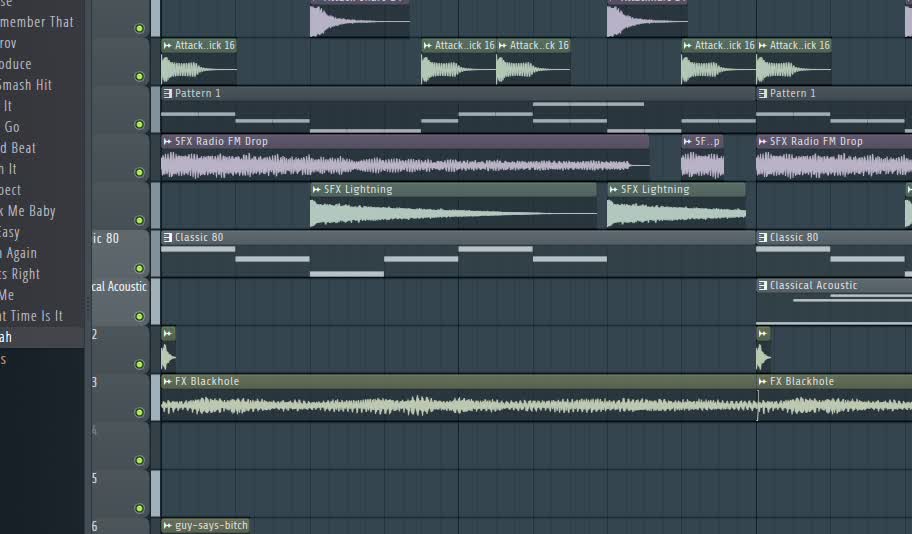This screenshot has width=912, height=534.
Task: Click the pattern icon on first Pattern 1 clip
Action: pos(168,93)
